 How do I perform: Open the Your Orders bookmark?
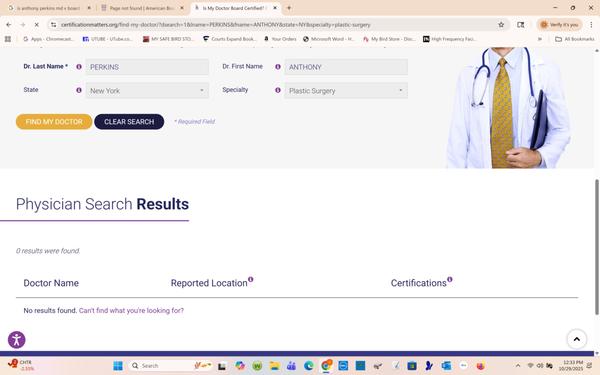pos(280,39)
